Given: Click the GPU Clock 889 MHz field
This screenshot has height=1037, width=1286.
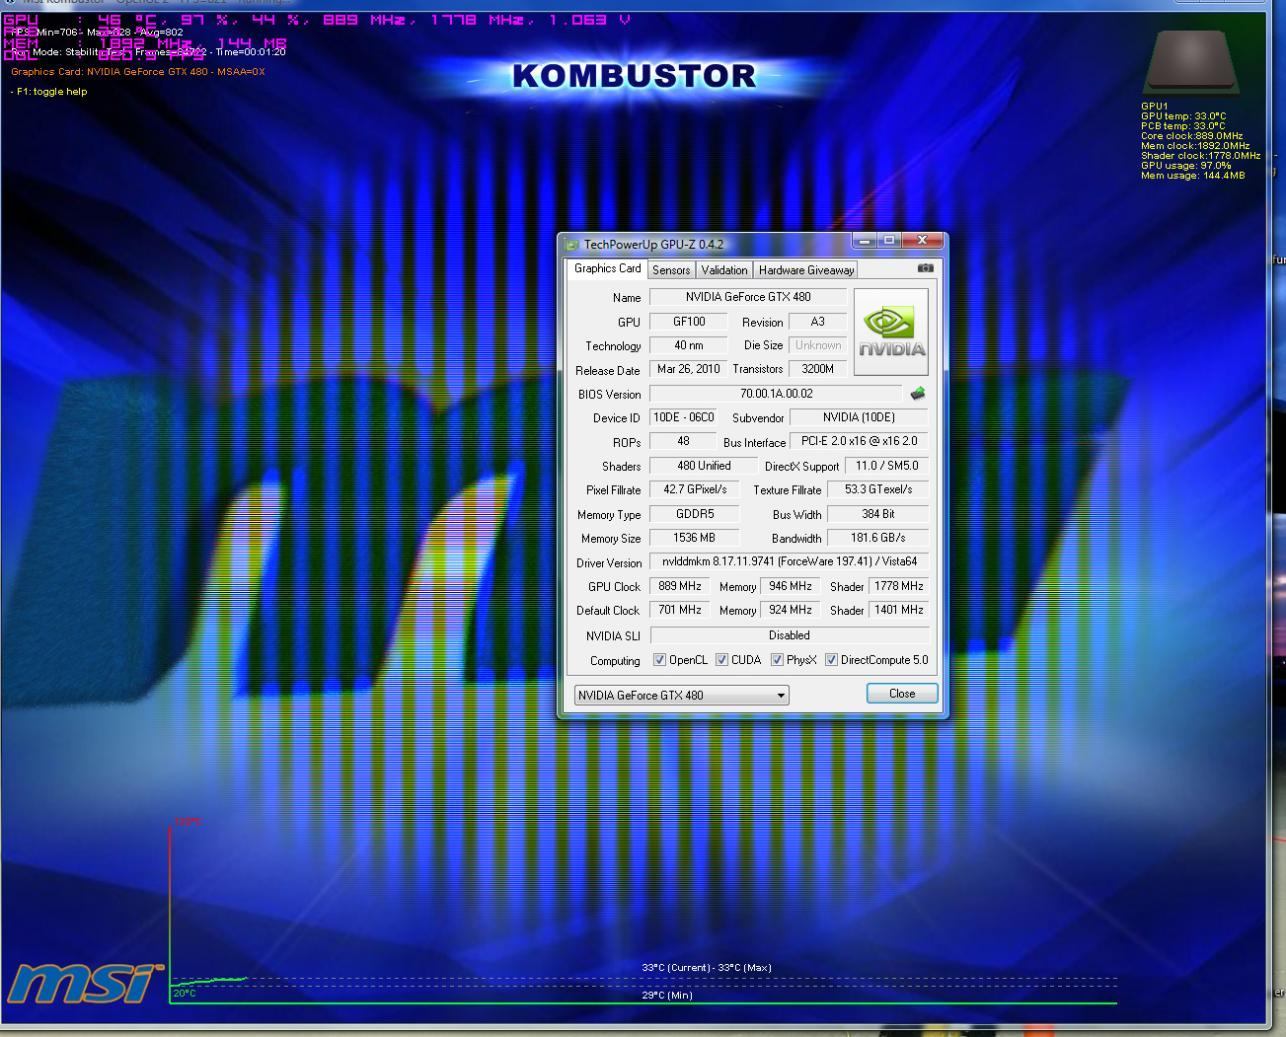Looking at the screenshot, I should point(680,586).
